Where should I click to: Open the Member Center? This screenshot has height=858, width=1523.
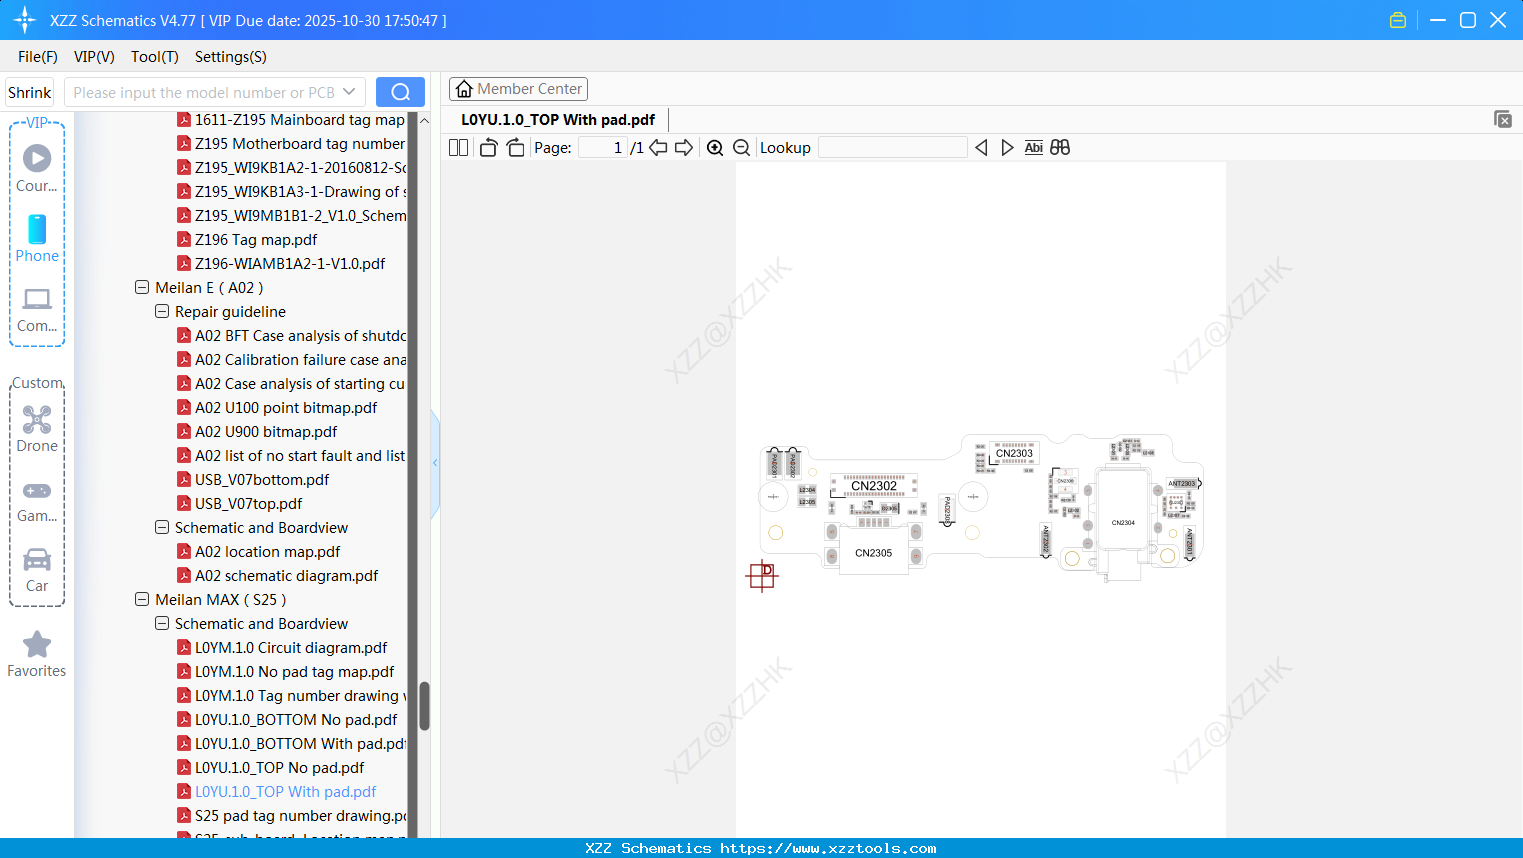point(518,89)
